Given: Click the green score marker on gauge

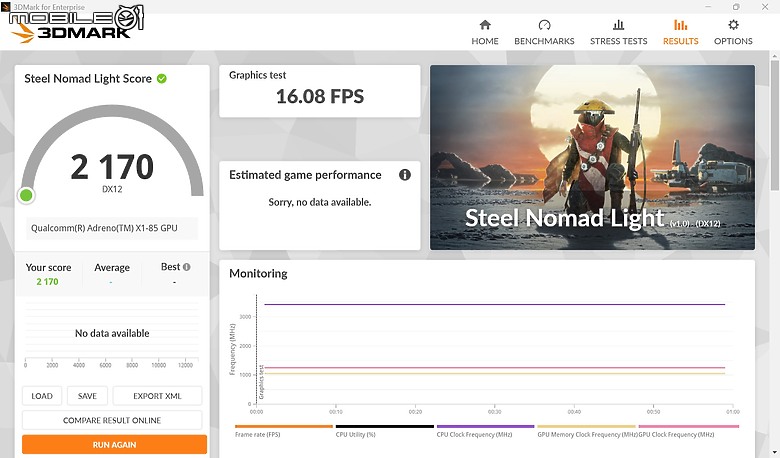Looking at the screenshot, I should pyautogui.click(x=26, y=195).
